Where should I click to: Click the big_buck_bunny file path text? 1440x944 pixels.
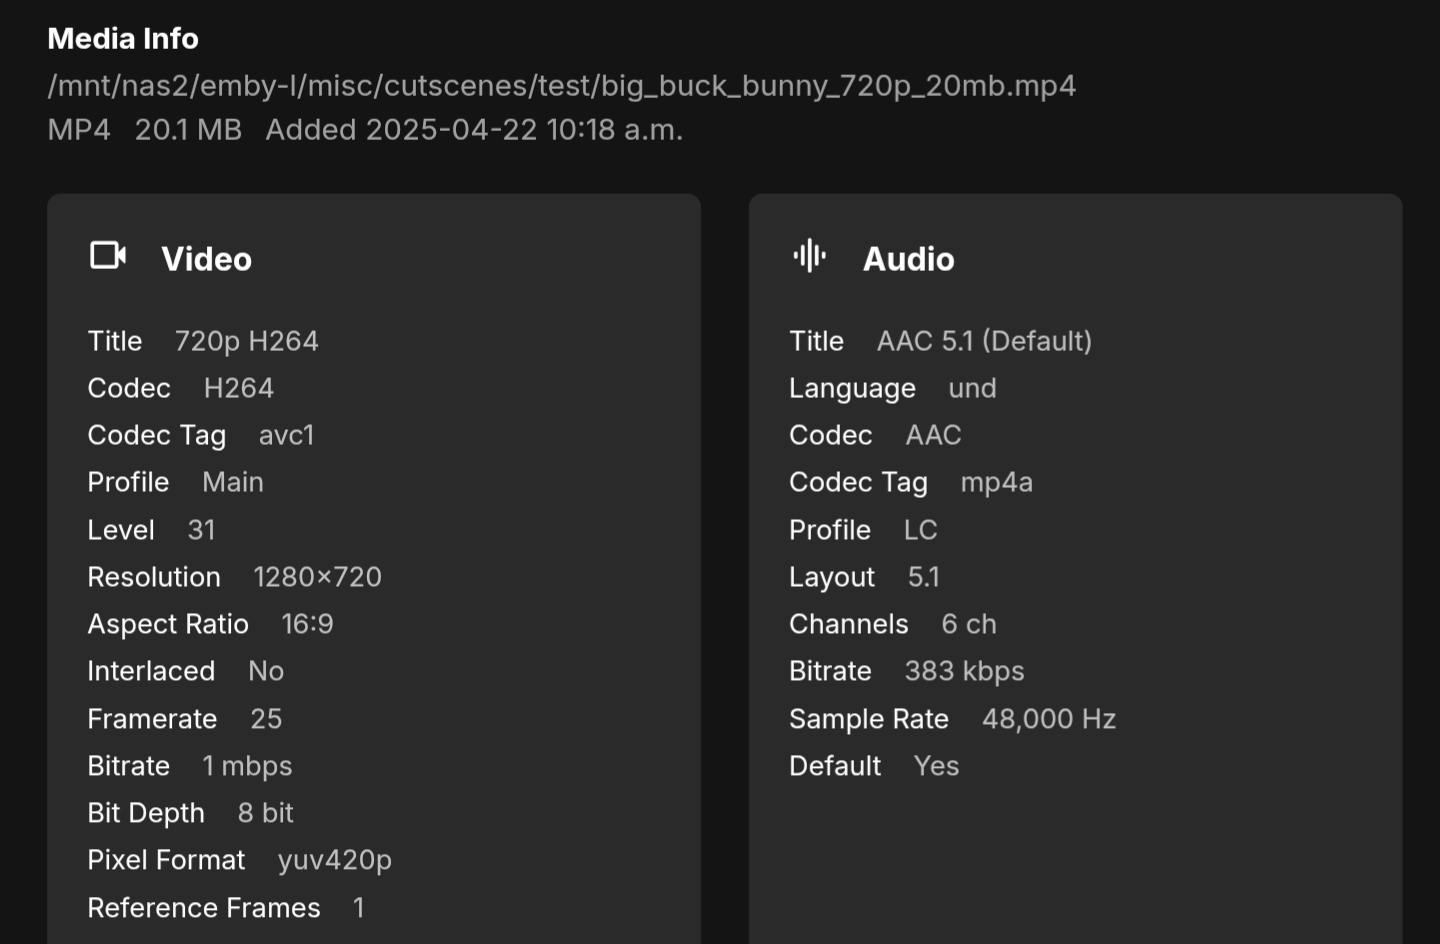click(562, 86)
